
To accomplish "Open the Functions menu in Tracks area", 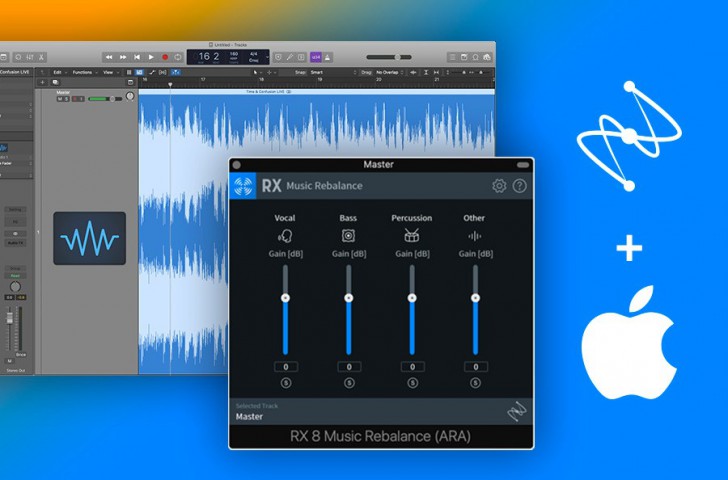I will coord(83,72).
